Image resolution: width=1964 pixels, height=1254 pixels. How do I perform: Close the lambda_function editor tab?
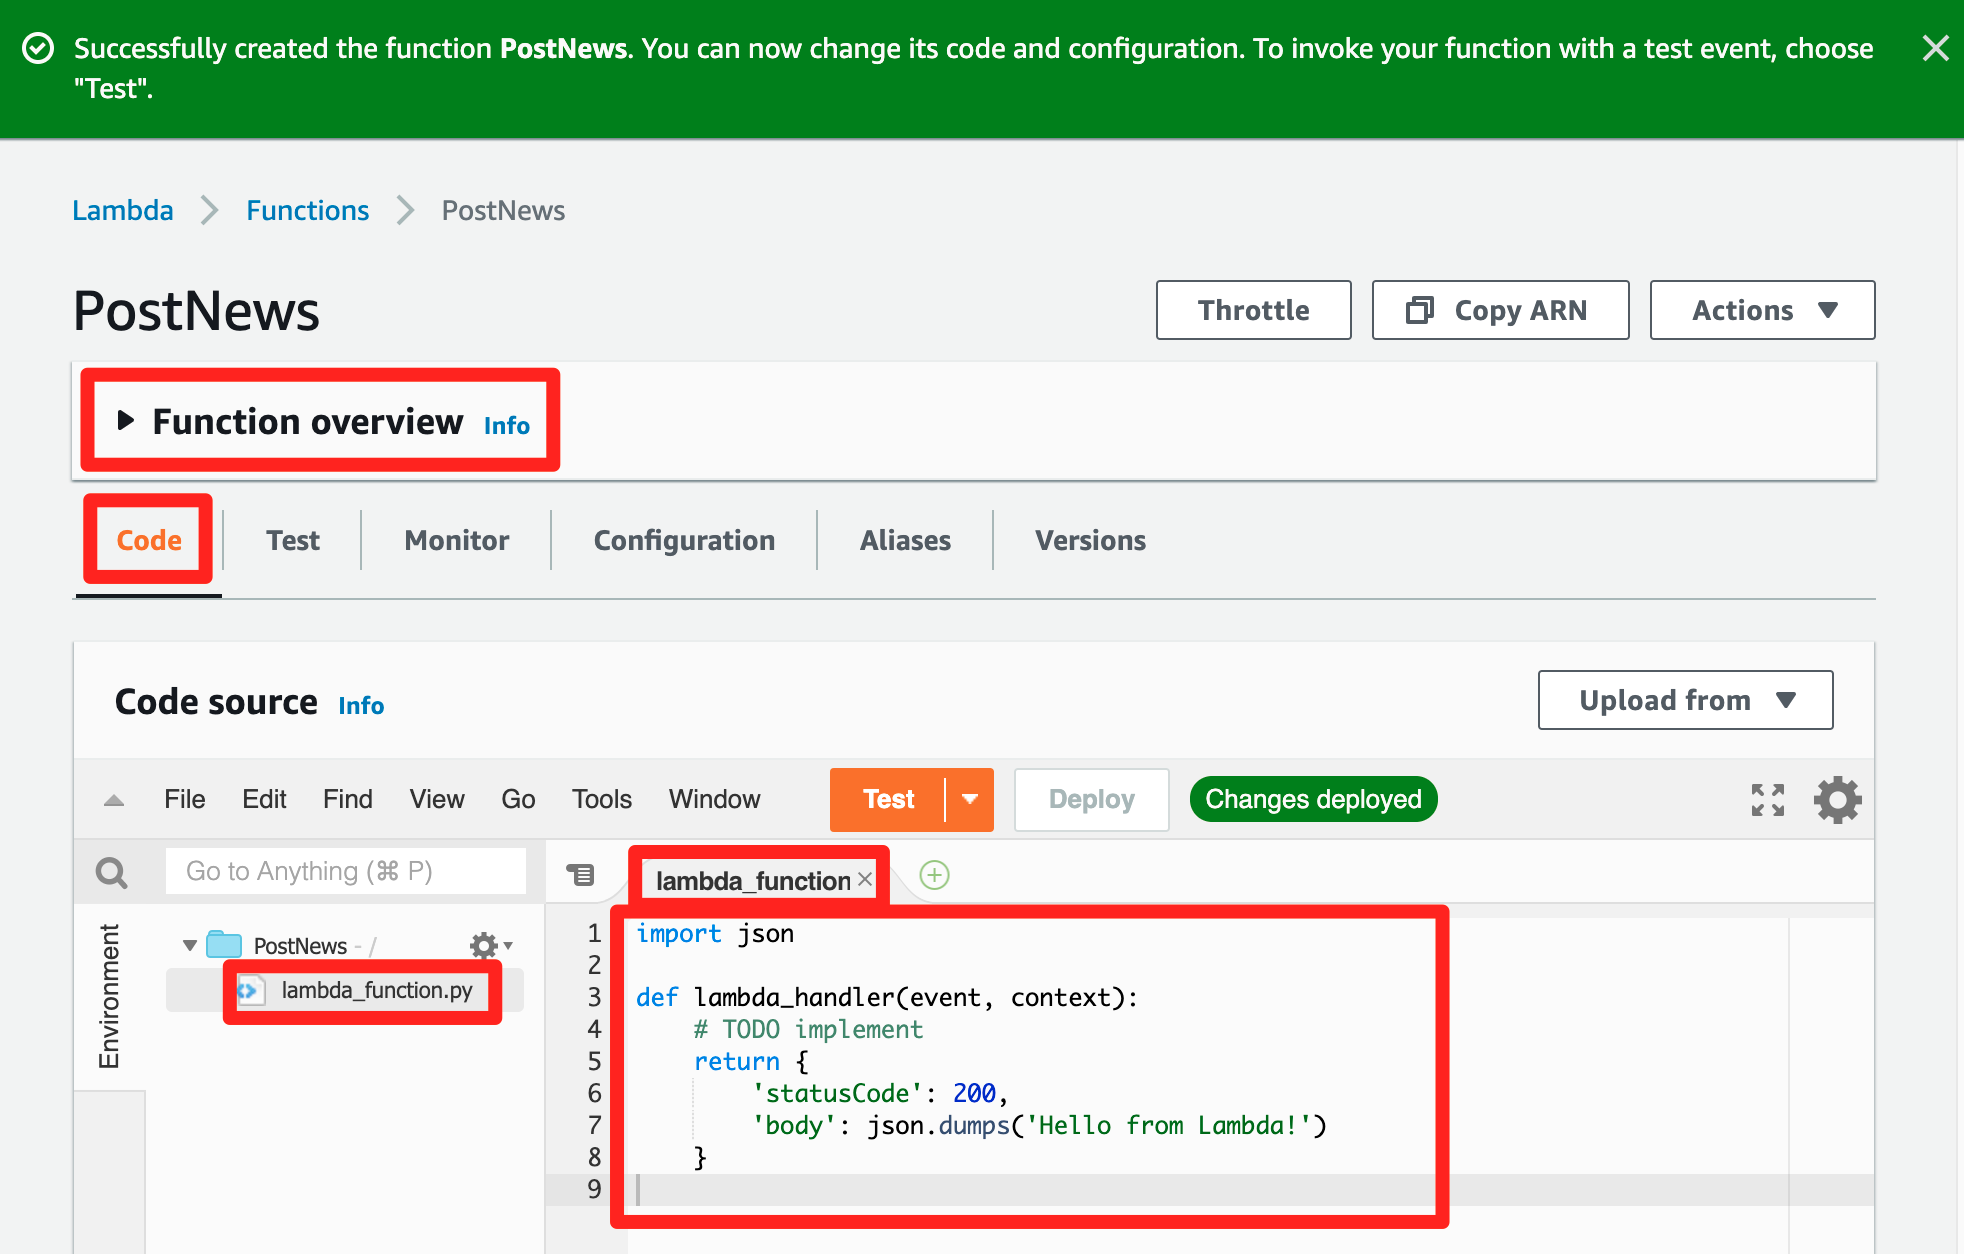pyautogui.click(x=865, y=879)
